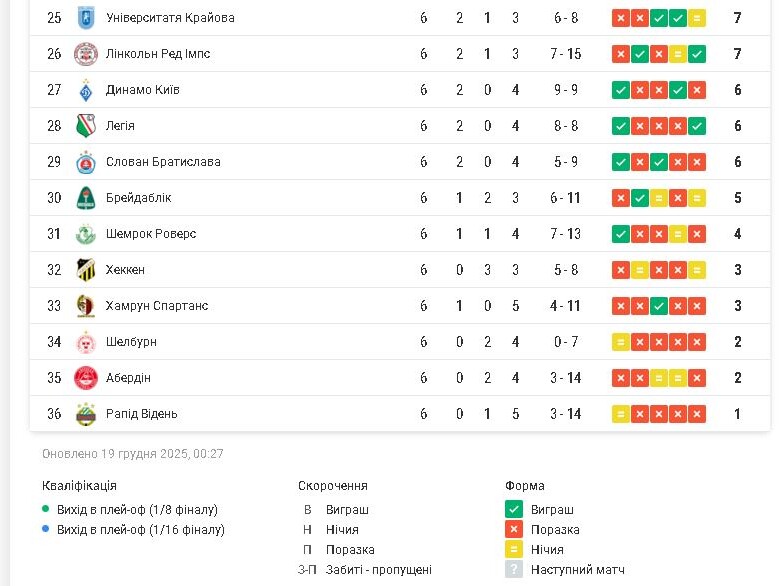Click the green Виграш legend icon

point(514,510)
